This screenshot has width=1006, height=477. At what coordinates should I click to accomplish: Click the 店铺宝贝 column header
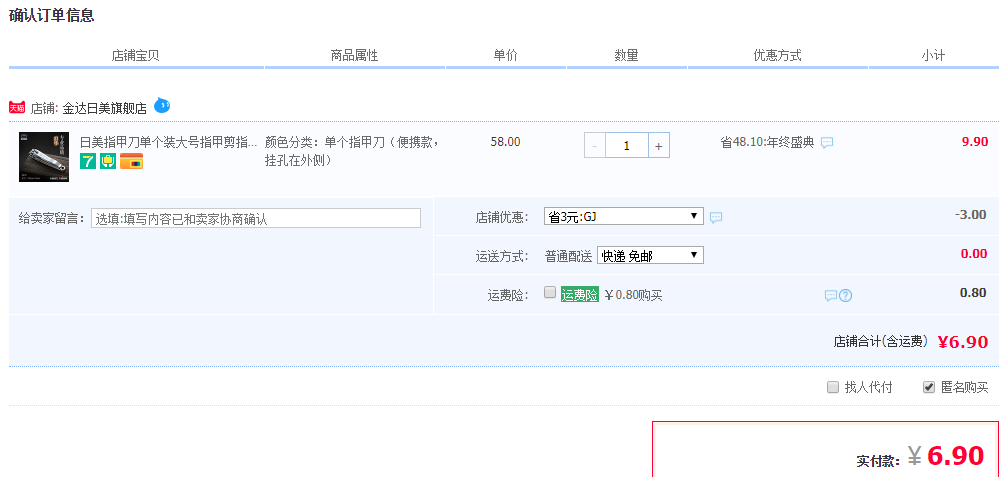tap(135, 55)
